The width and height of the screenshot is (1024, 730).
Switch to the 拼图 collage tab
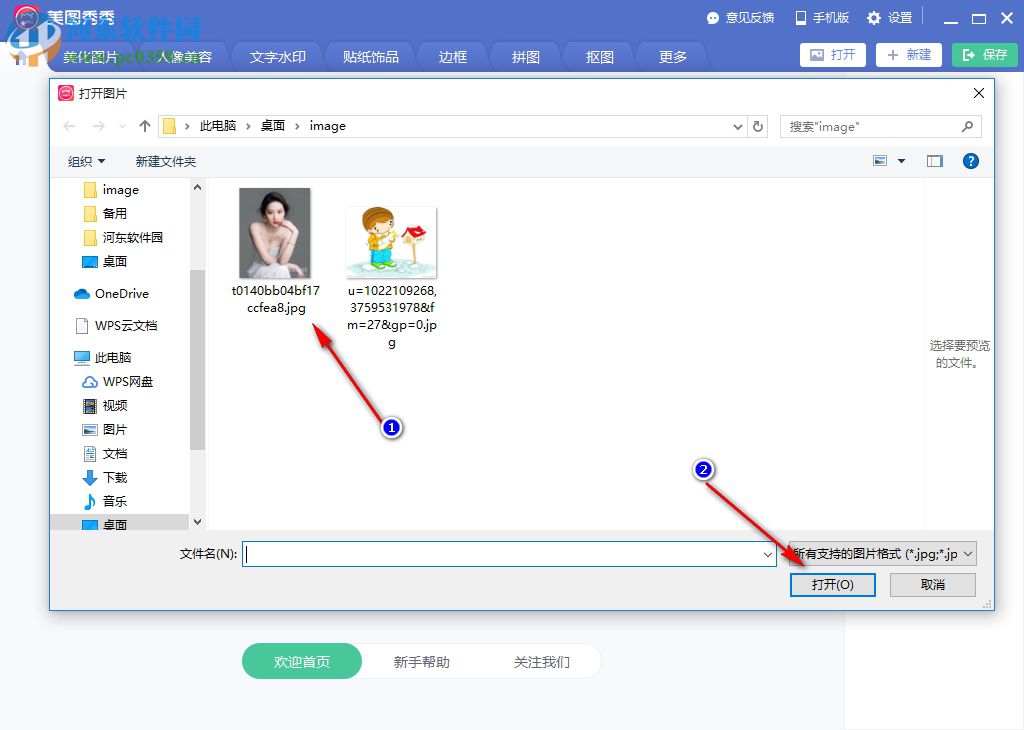[x=524, y=57]
